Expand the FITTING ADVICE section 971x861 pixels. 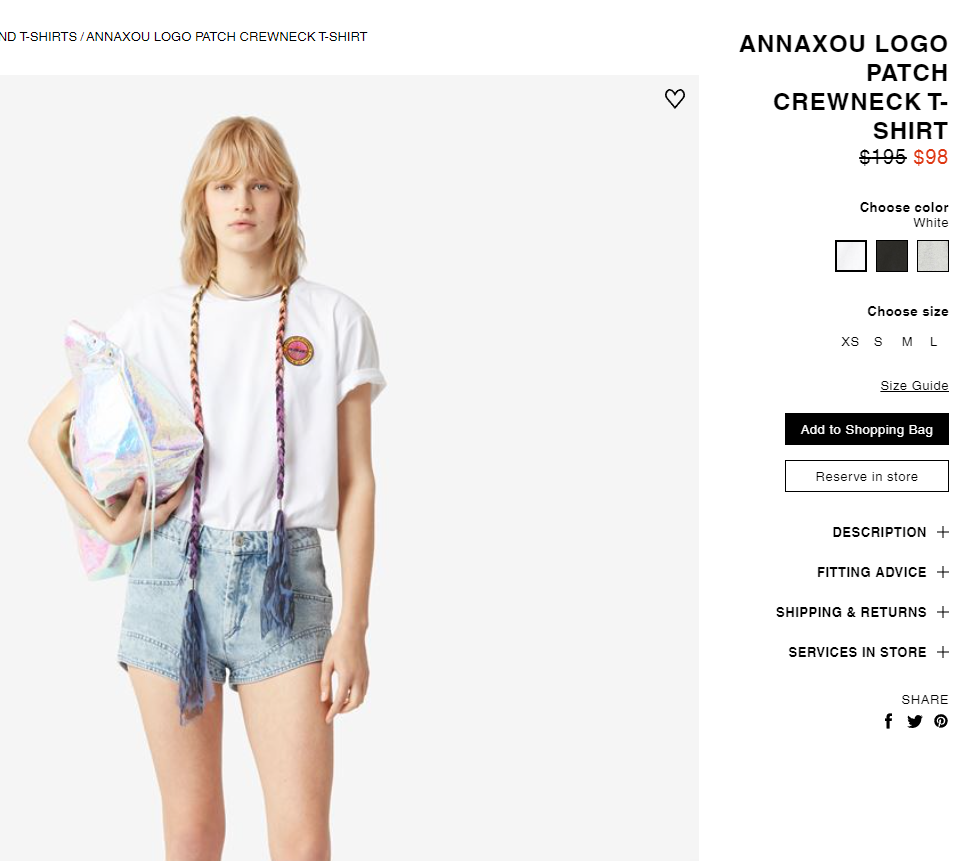(x=871, y=572)
